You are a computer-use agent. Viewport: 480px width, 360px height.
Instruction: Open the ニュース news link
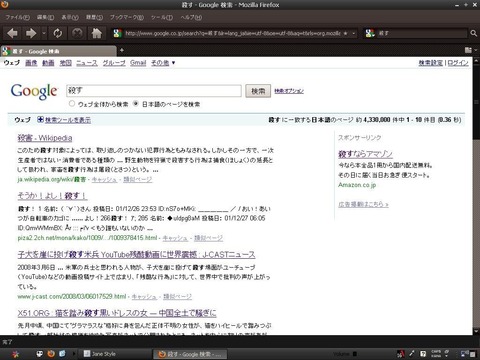pyautogui.click(x=87, y=63)
